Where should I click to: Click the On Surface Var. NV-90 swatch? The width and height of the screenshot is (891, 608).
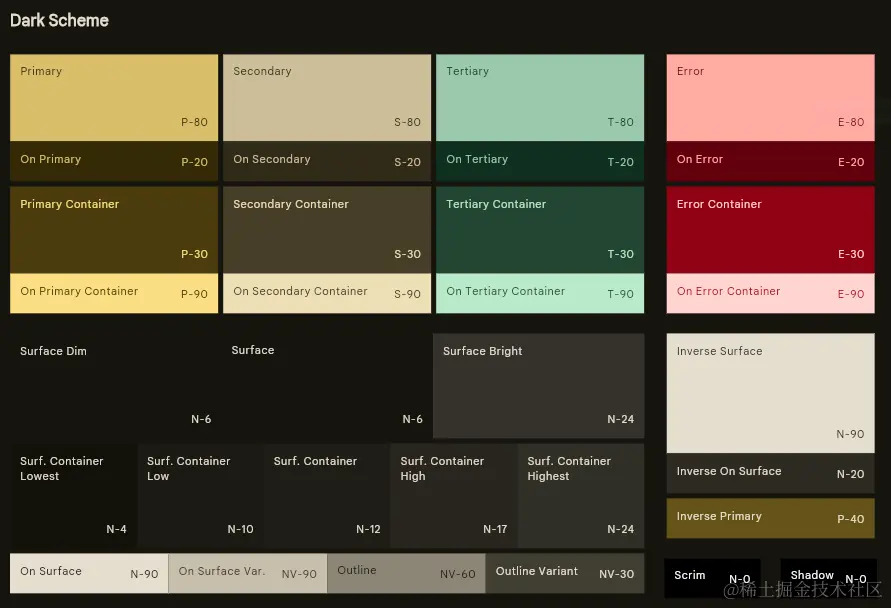(x=248, y=573)
